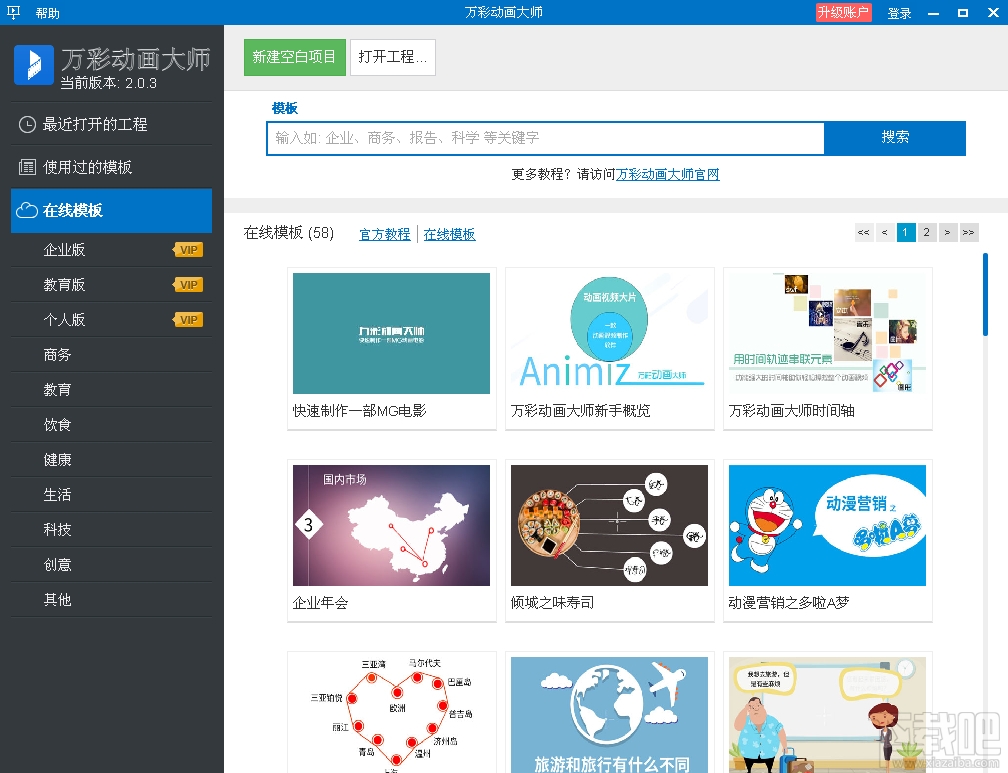
Task: Open the 旅游和旅行有什么不同 template
Action: [609, 714]
